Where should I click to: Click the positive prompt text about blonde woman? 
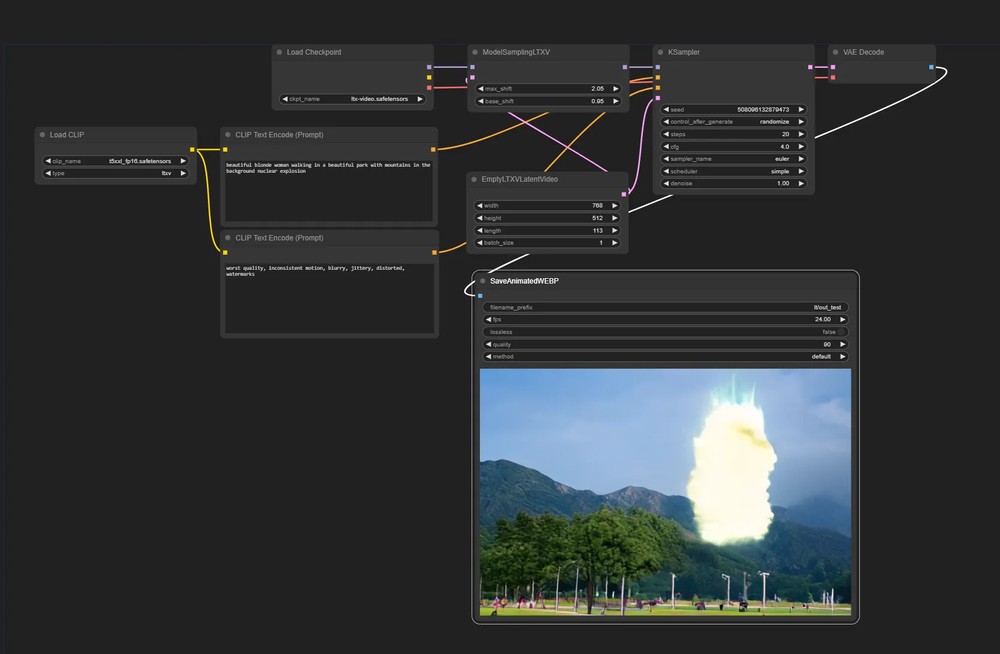(x=328, y=168)
